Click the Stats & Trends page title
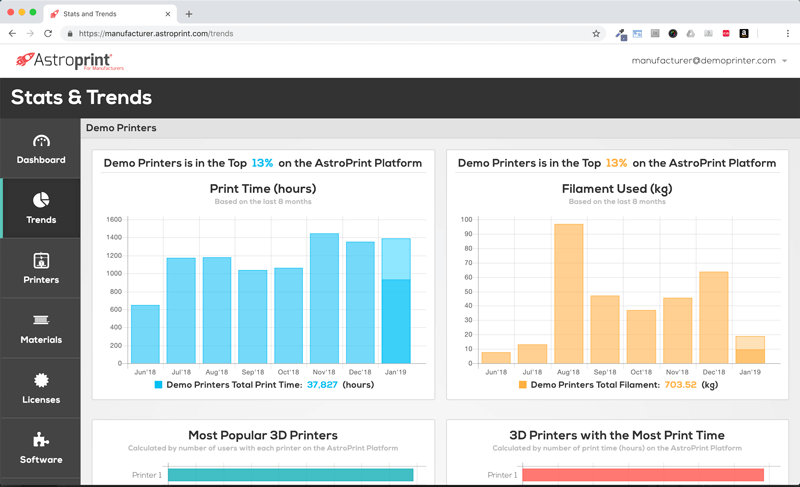800x487 pixels. click(82, 97)
